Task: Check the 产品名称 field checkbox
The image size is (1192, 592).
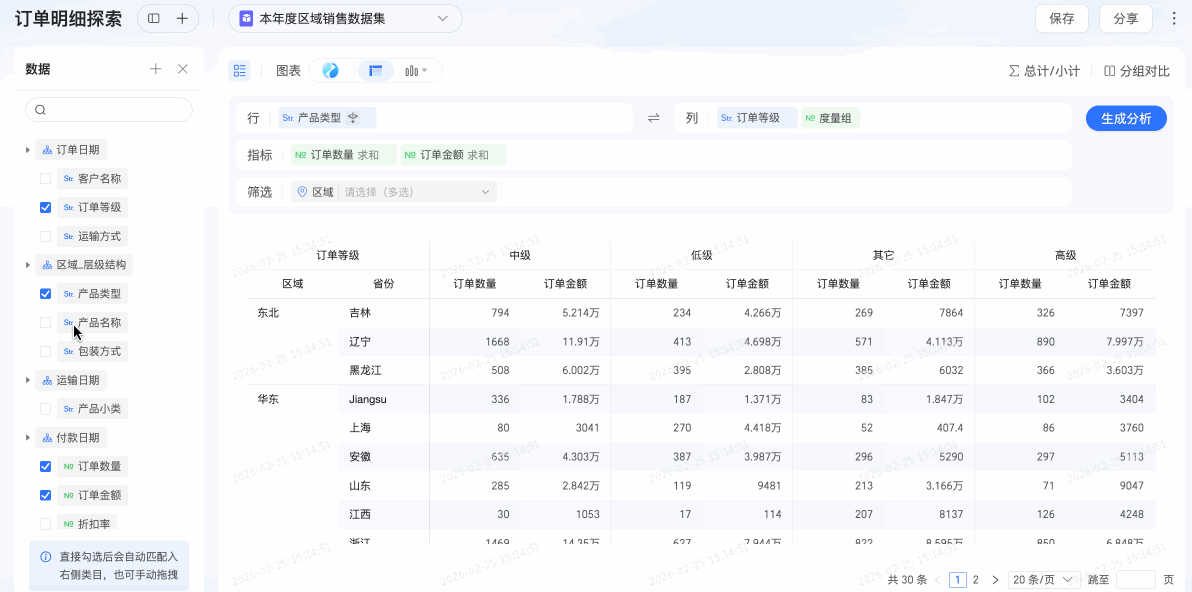Action: coord(46,323)
